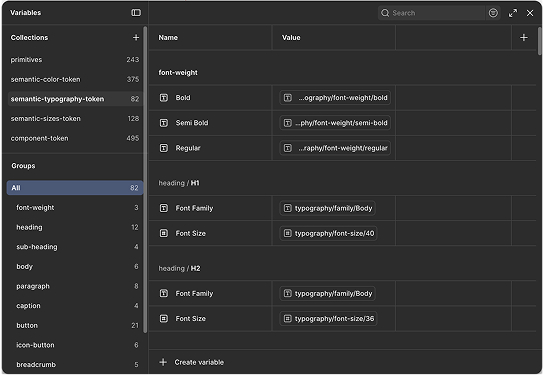Image resolution: width=544 pixels, height=375 pixels.
Task: Add a new mode column with plus
Action: [524, 37]
